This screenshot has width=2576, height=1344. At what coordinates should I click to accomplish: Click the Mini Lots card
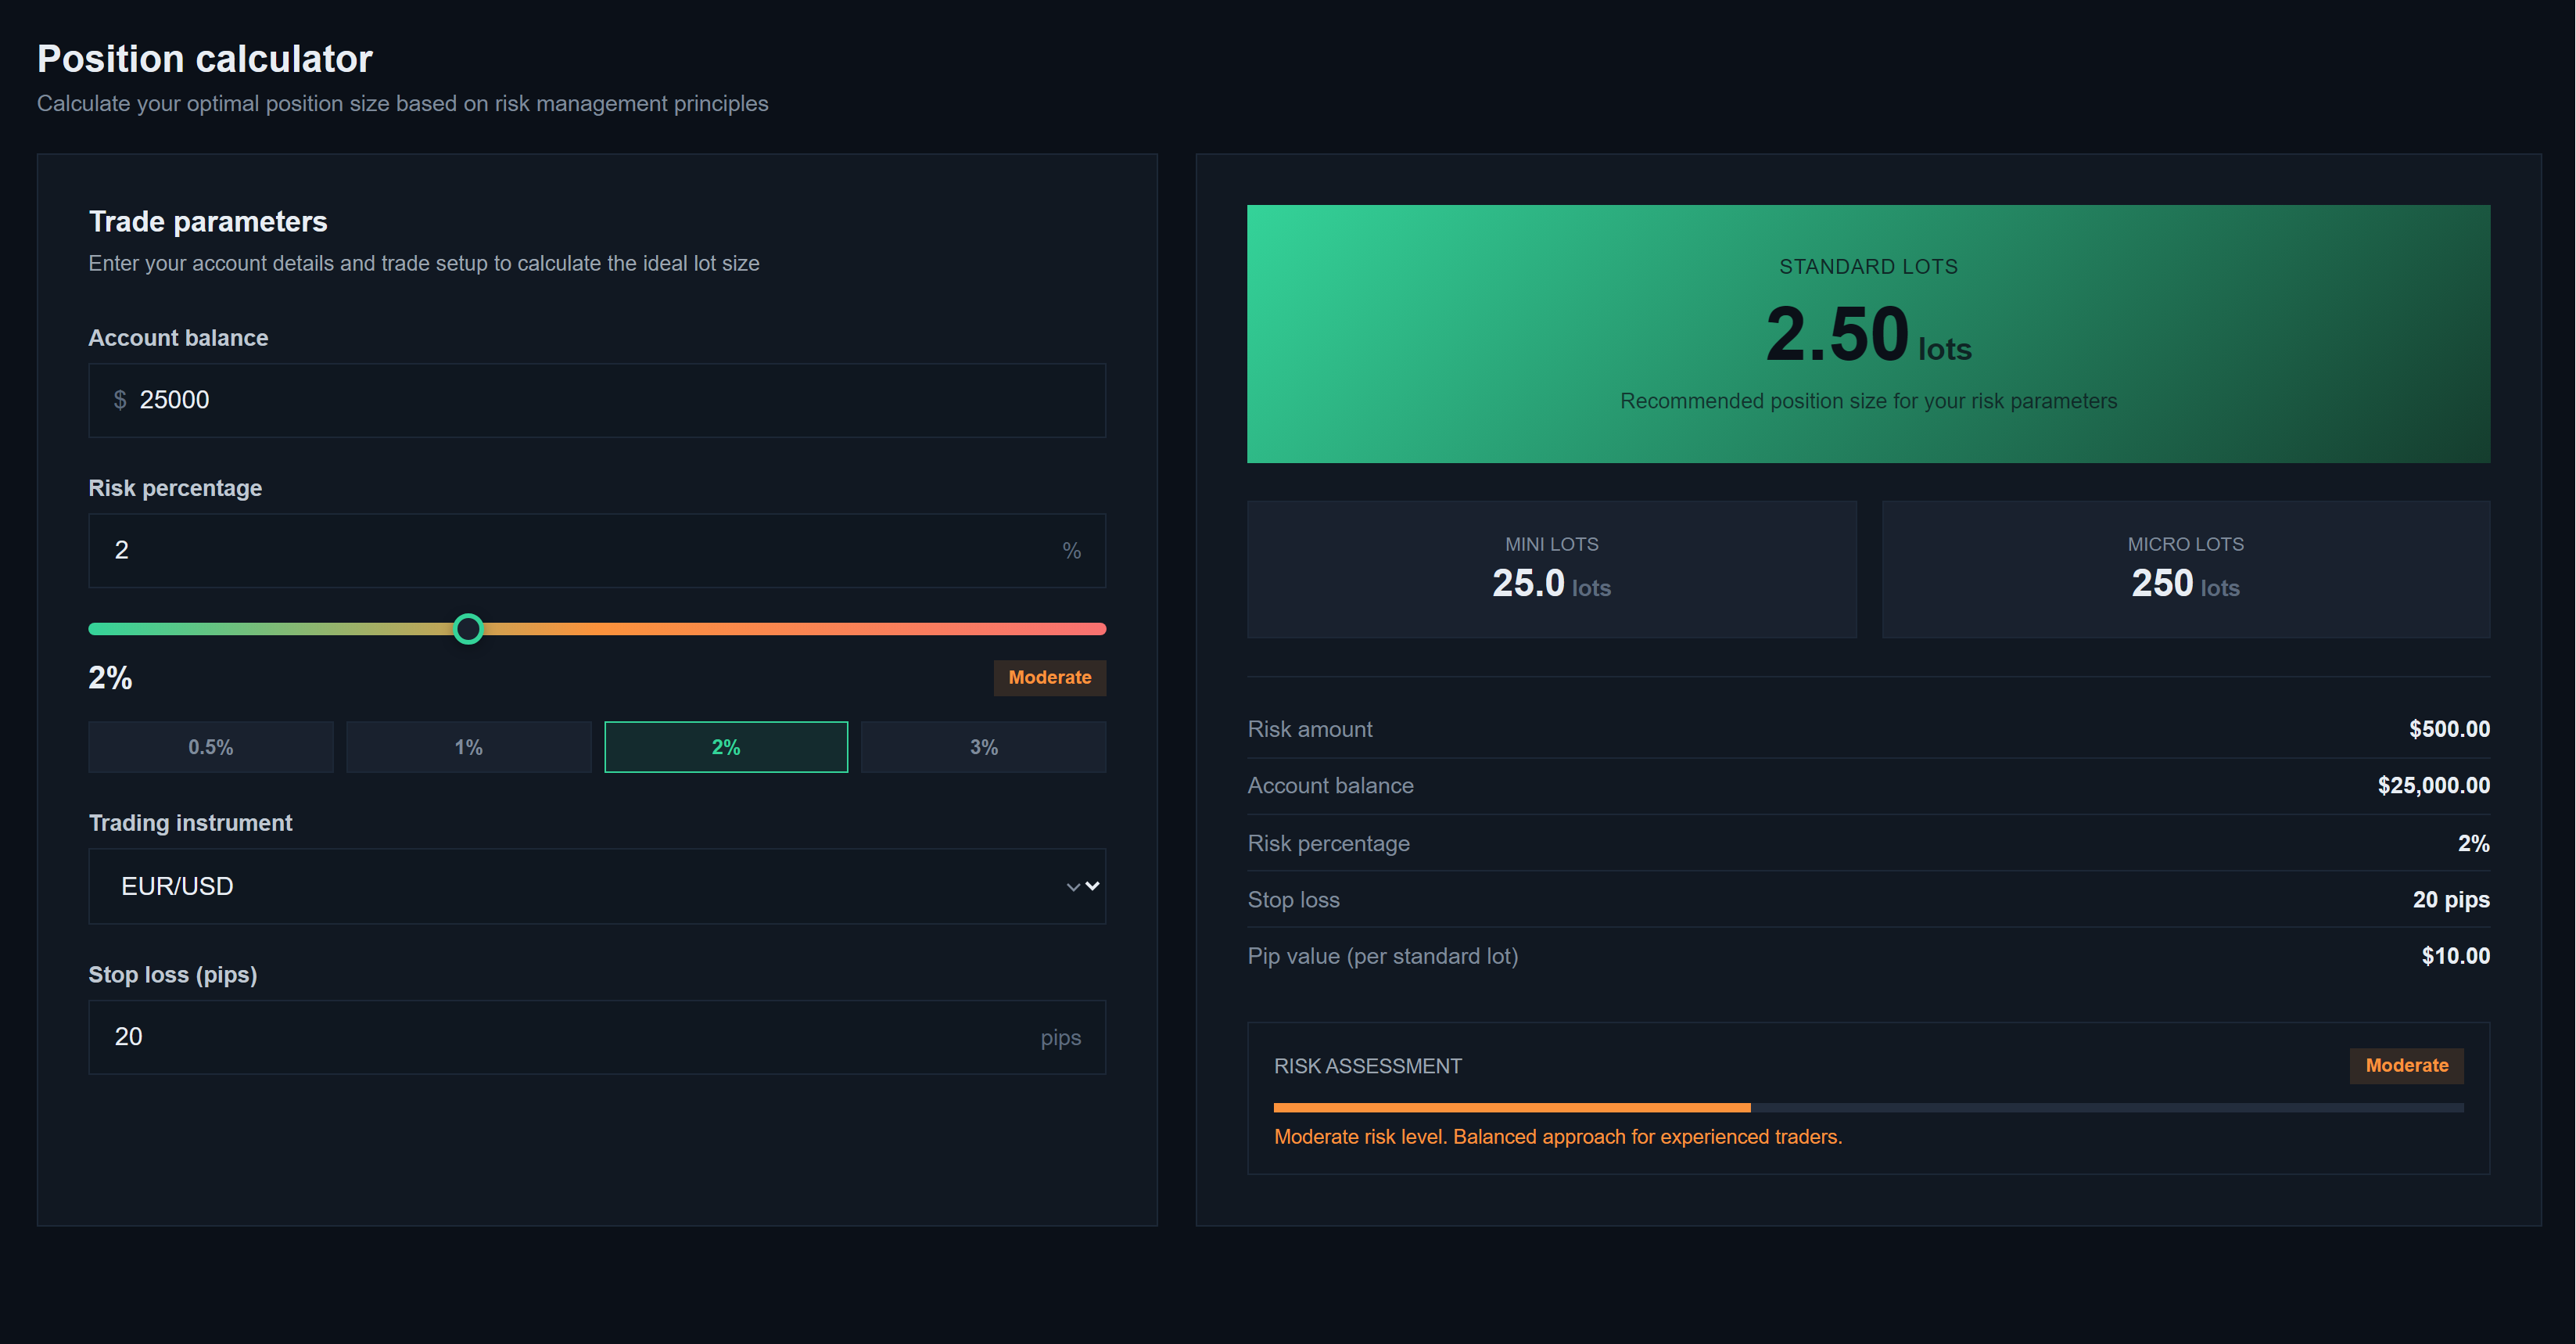(x=1551, y=570)
